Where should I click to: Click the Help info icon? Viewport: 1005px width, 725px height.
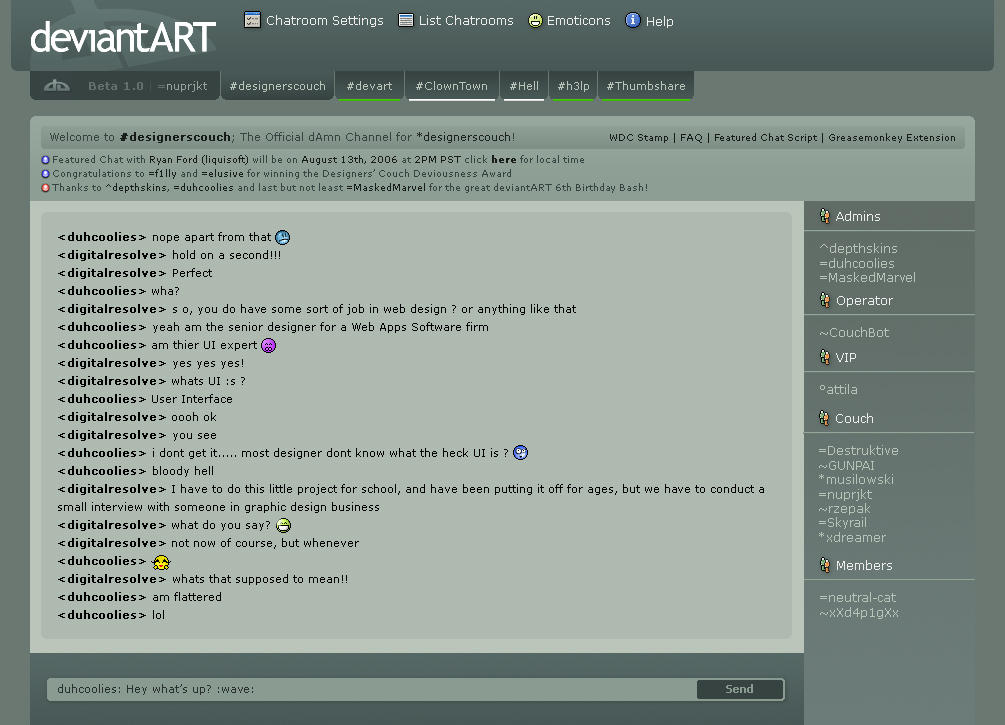coord(631,20)
